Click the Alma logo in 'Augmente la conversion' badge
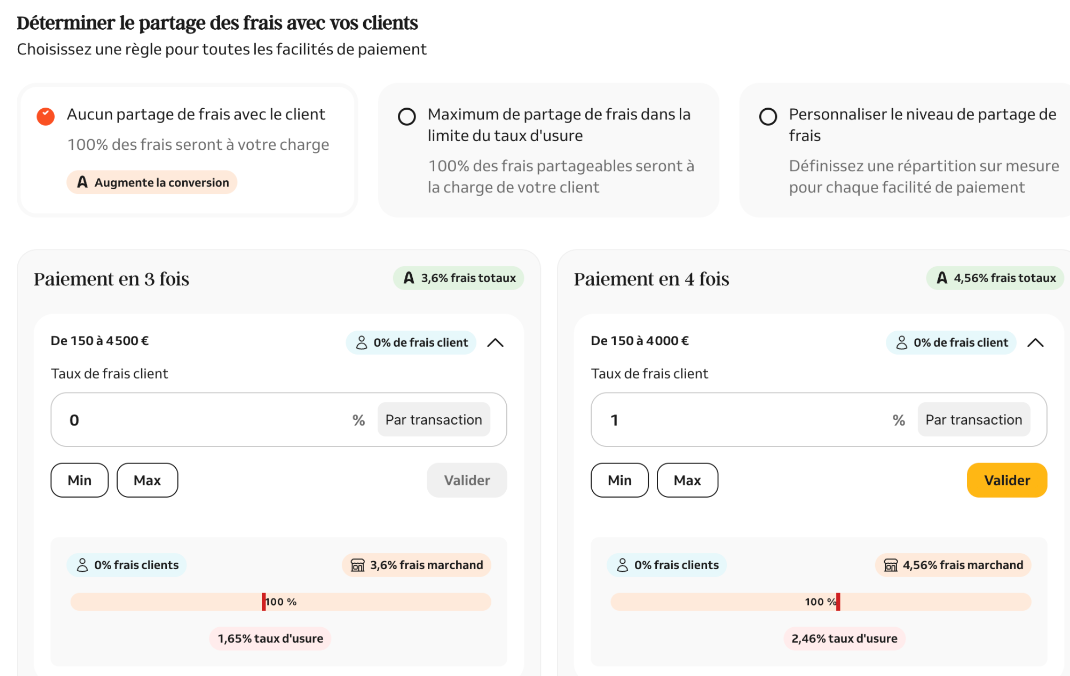The width and height of the screenshot is (1070, 676). [82, 183]
